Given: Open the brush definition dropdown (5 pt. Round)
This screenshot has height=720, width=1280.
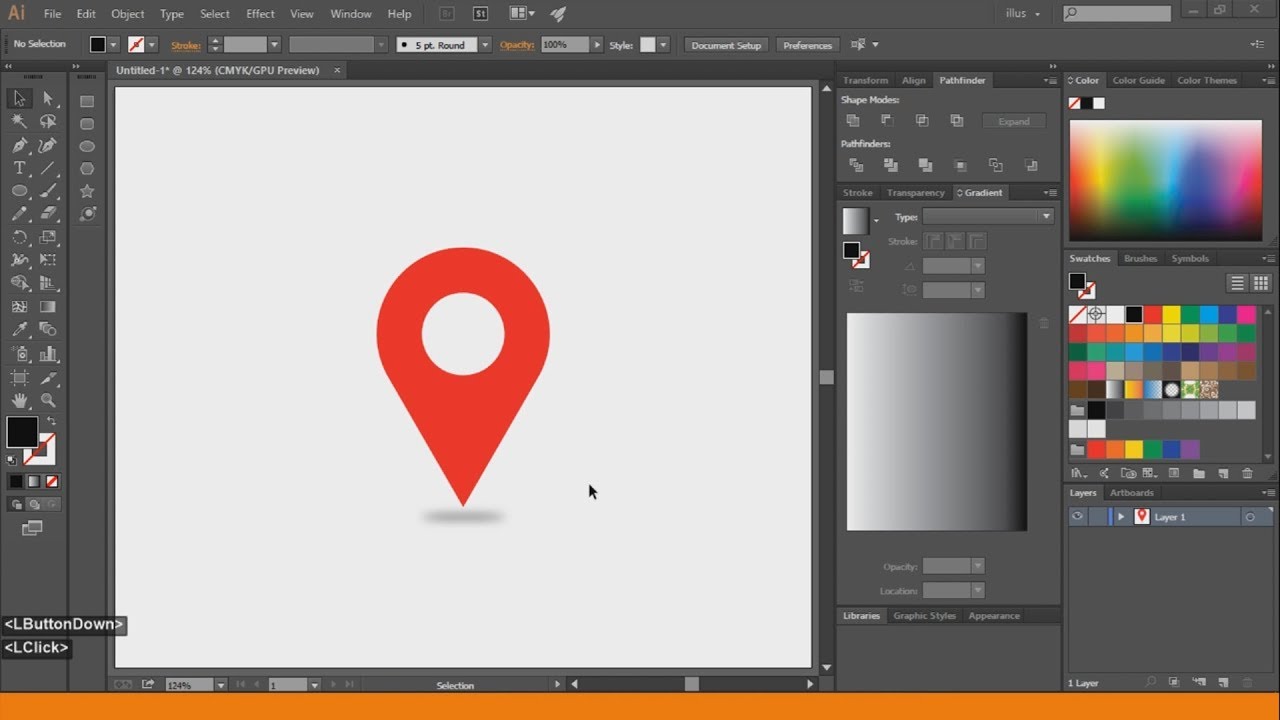Looking at the screenshot, I should point(485,45).
